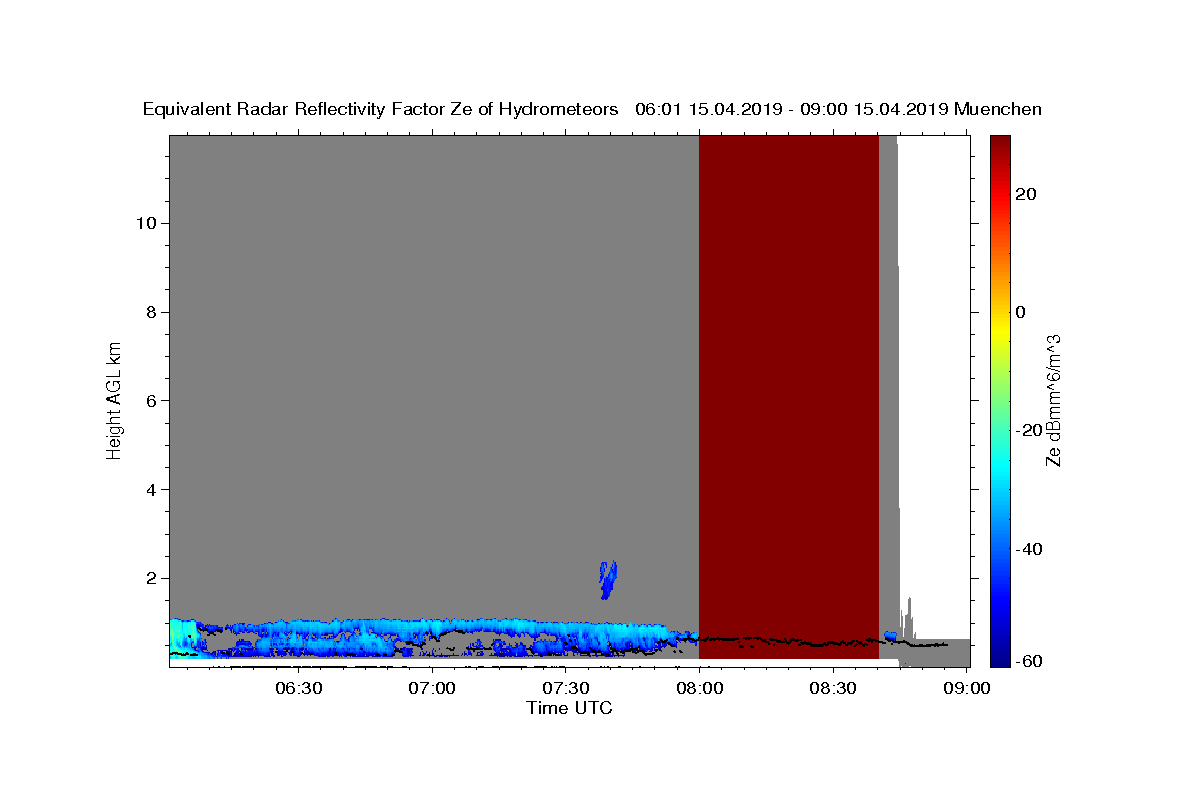
Task: Click the height tick label 4
Action: coord(152,490)
